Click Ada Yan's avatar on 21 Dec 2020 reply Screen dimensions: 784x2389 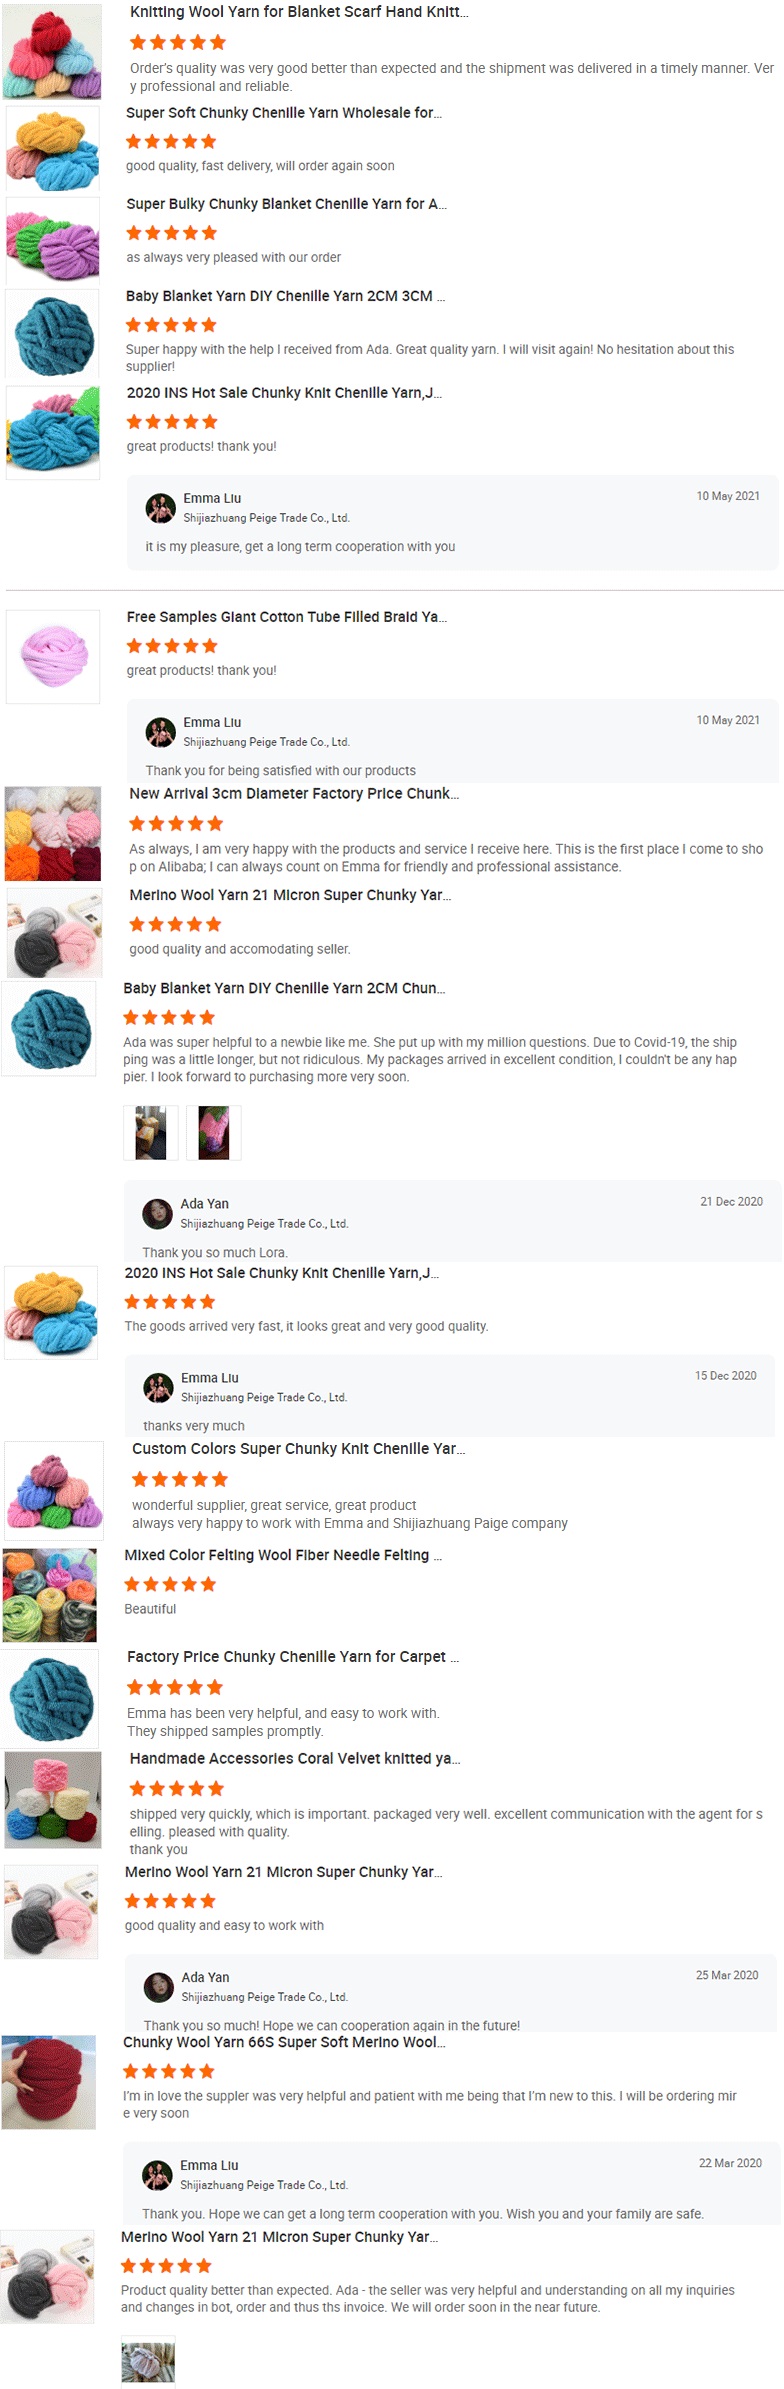click(x=157, y=1213)
